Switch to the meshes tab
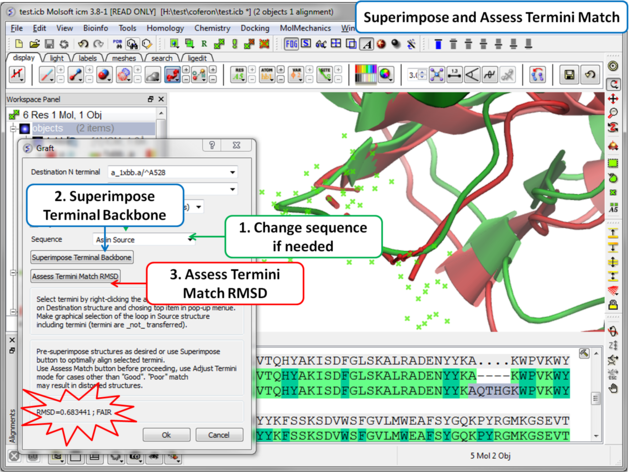The width and height of the screenshot is (630, 472). point(124,58)
